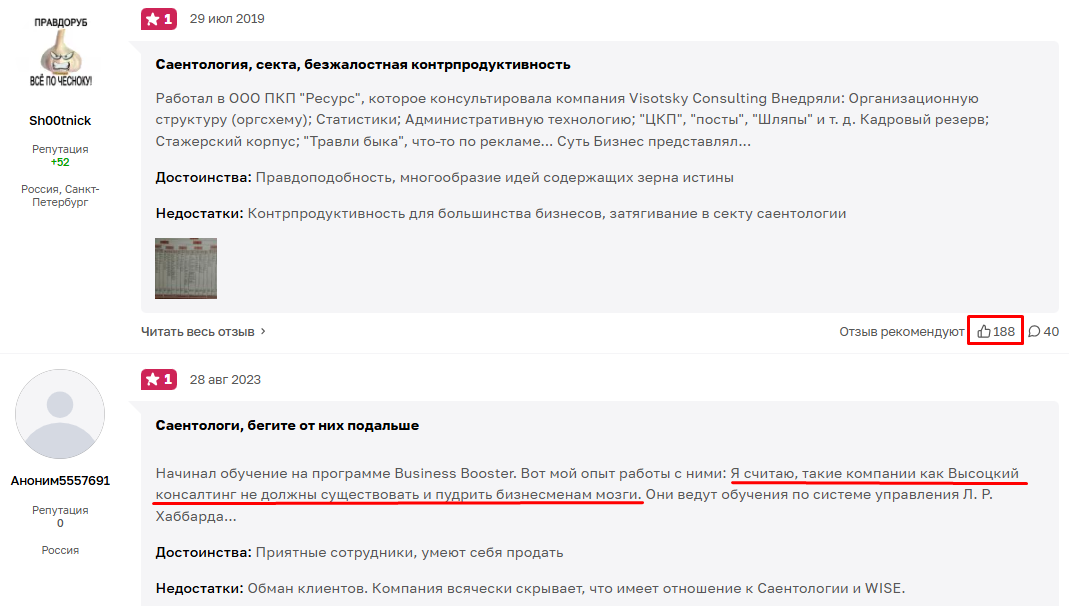This screenshot has height=606, width=1069.
Task: Click the 'Достоинства: Правдоподобность' line
Action: [445, 177]
